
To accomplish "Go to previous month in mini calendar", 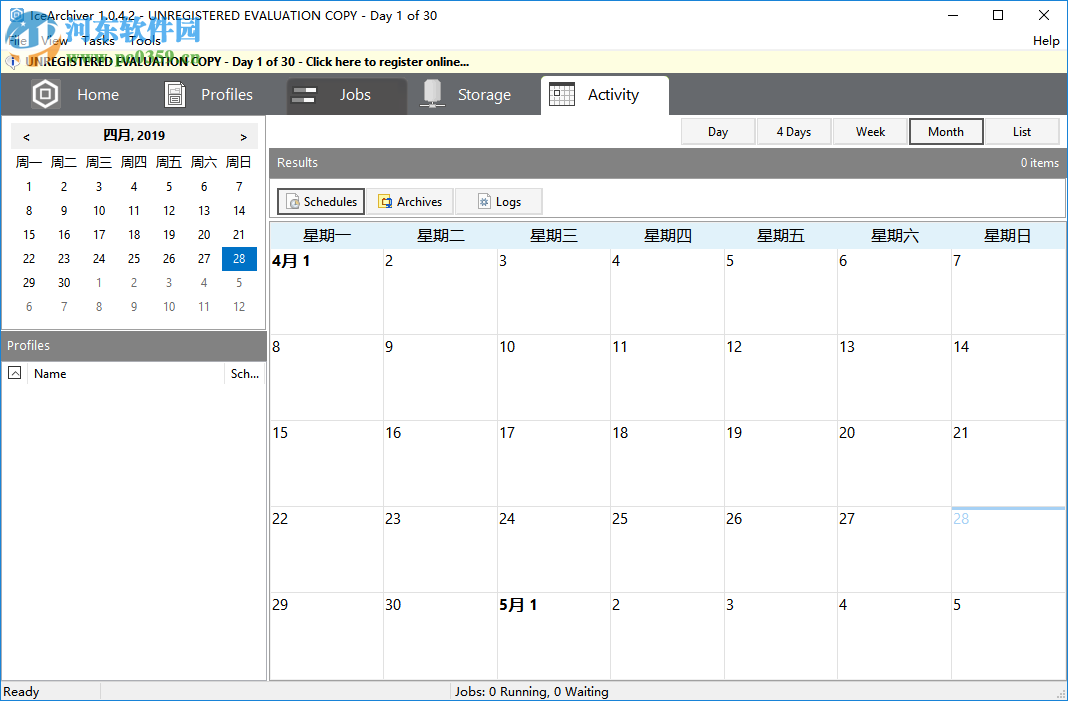I will coord(26,136).
